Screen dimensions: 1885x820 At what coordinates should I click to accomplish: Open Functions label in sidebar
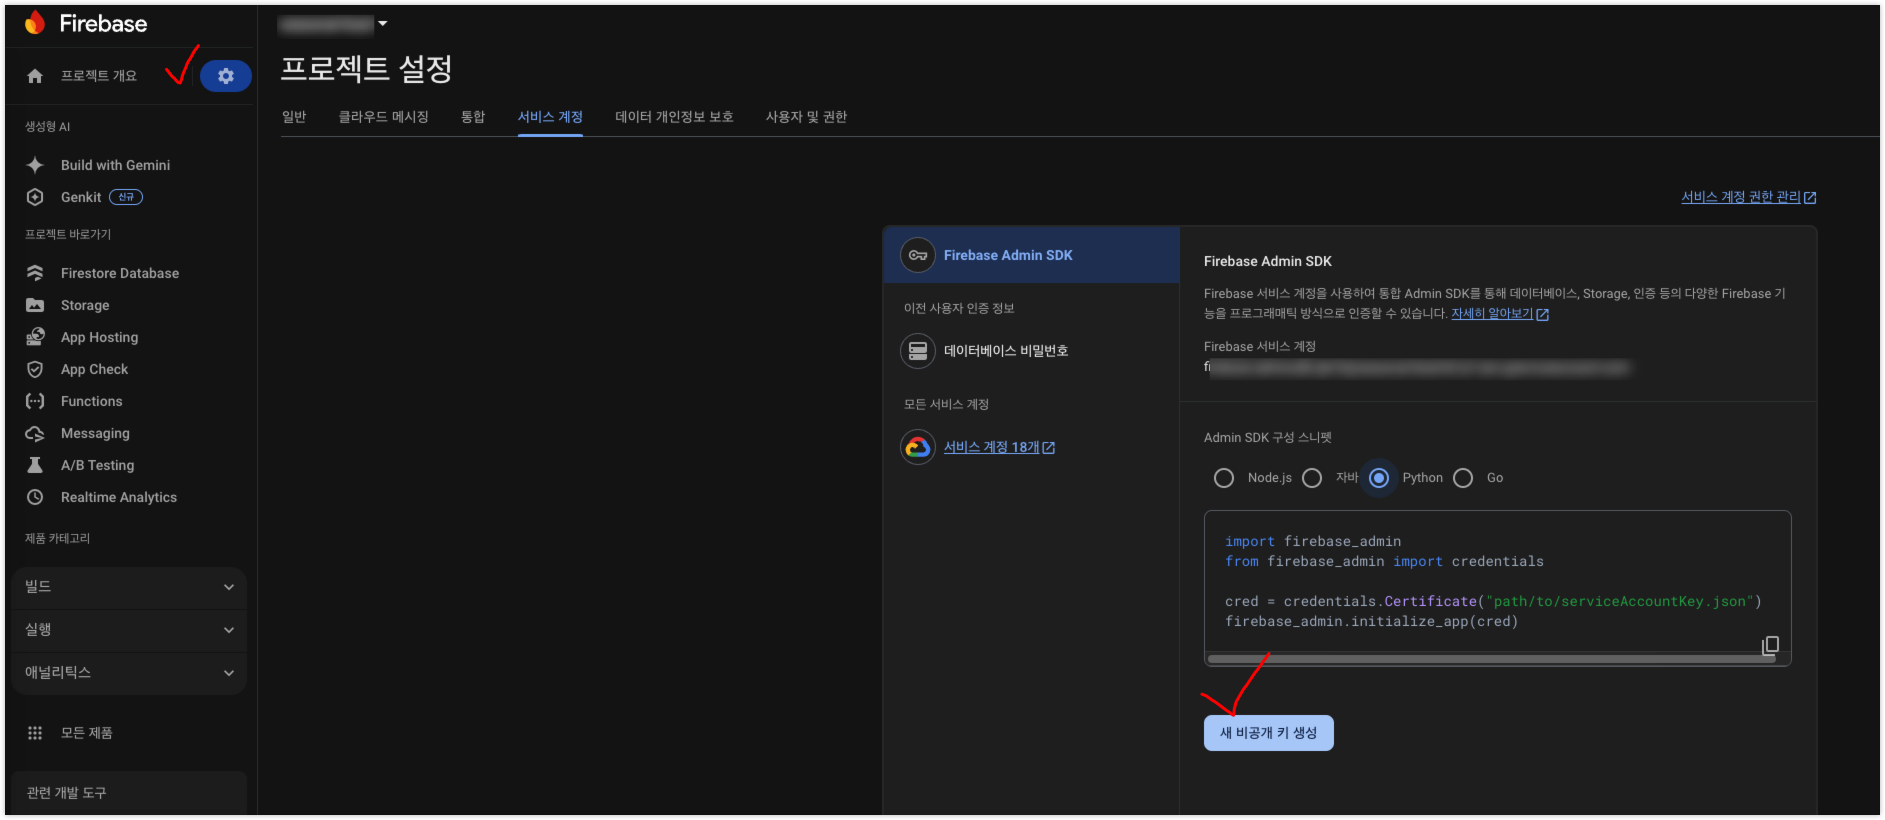(x=91, y=401)
